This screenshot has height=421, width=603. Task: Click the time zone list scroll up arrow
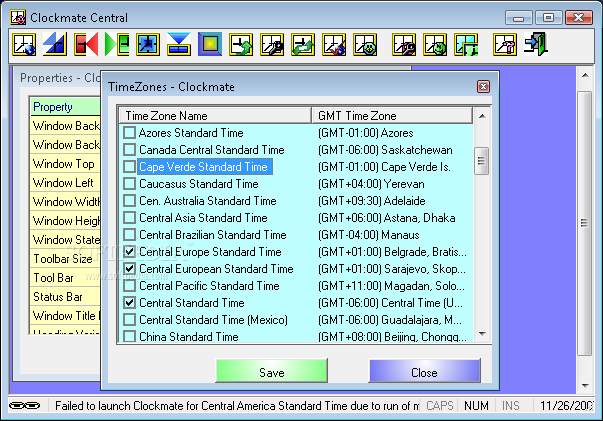click(x=482, y=116)
